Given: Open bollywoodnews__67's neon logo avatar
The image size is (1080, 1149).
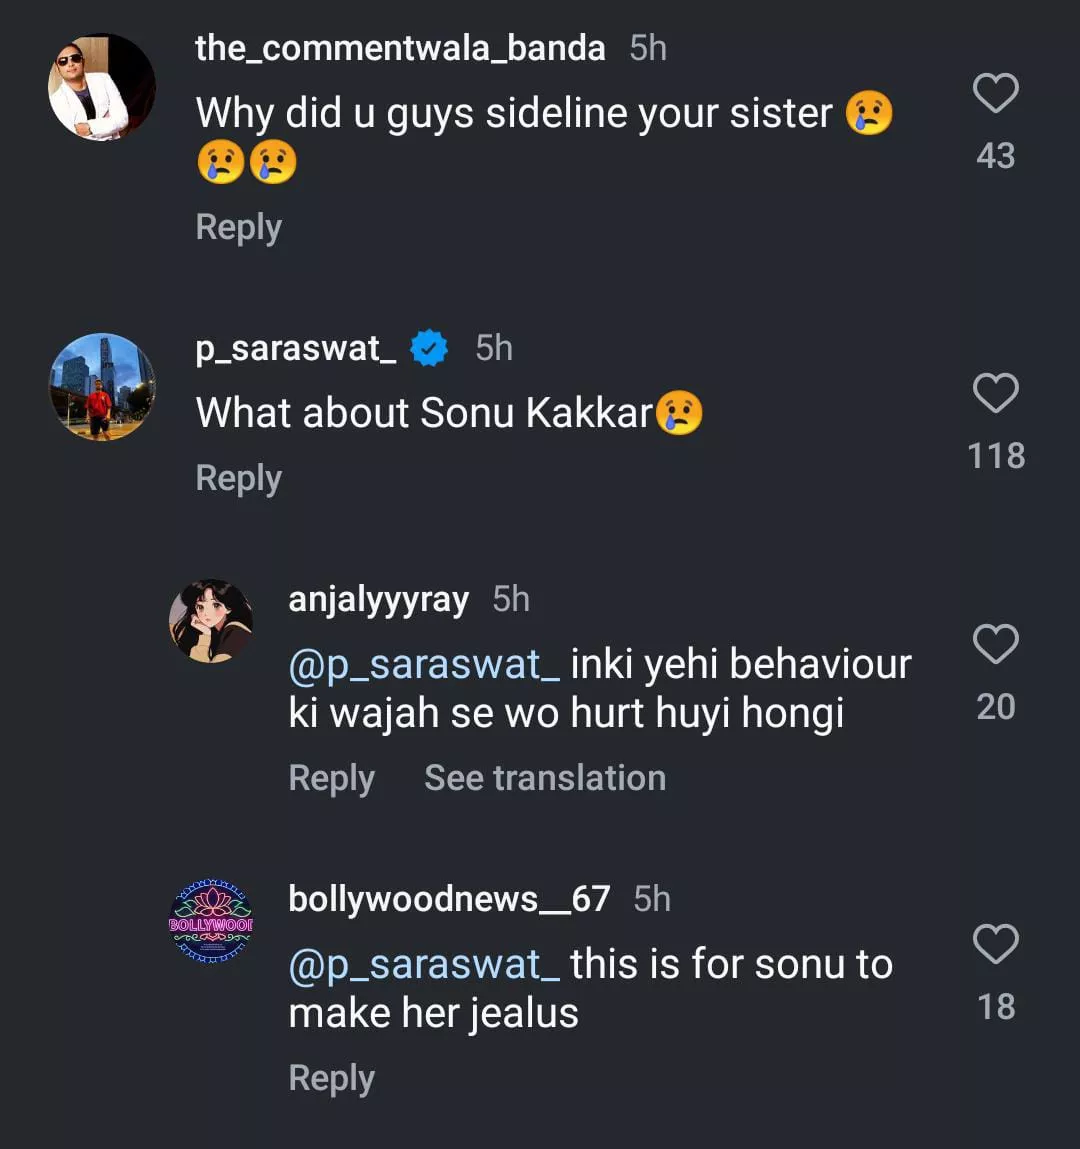Looking at the screenshot, I should point(211,921).
